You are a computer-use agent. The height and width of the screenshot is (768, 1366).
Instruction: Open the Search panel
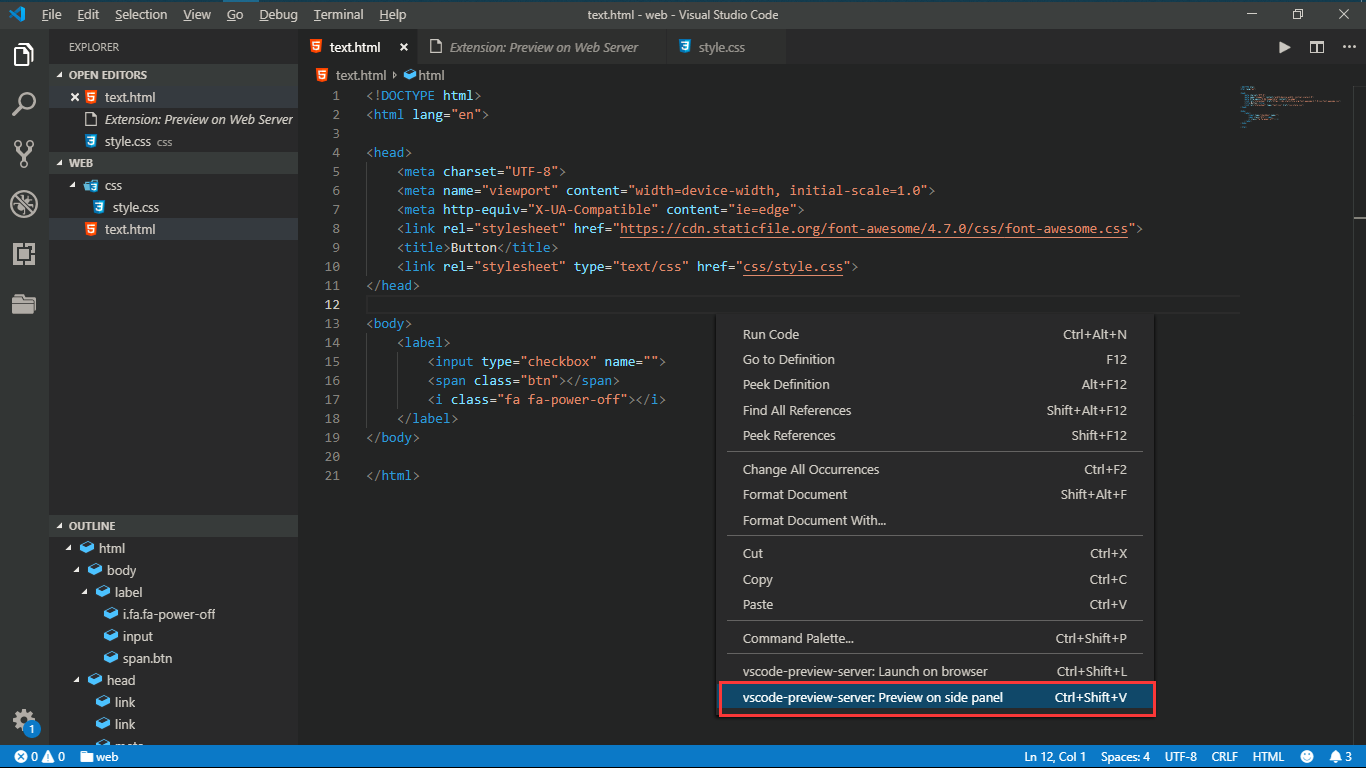click(24, 103)
